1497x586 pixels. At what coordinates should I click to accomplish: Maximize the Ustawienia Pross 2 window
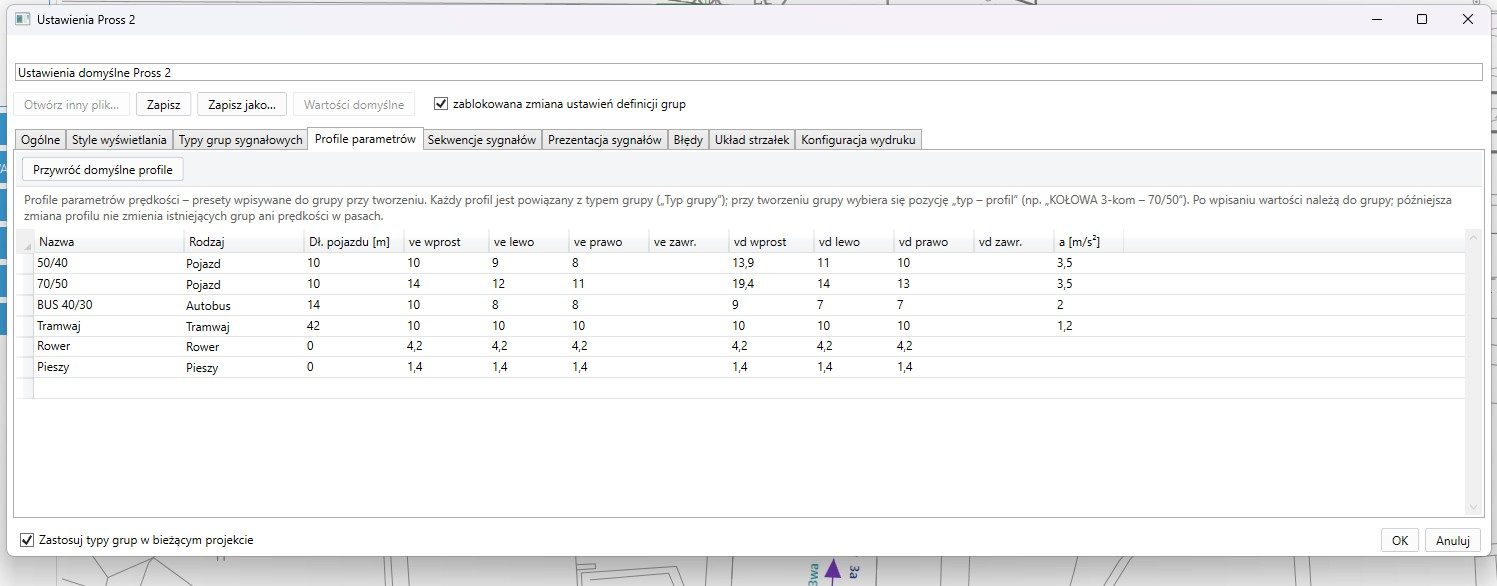(1422, 19)
